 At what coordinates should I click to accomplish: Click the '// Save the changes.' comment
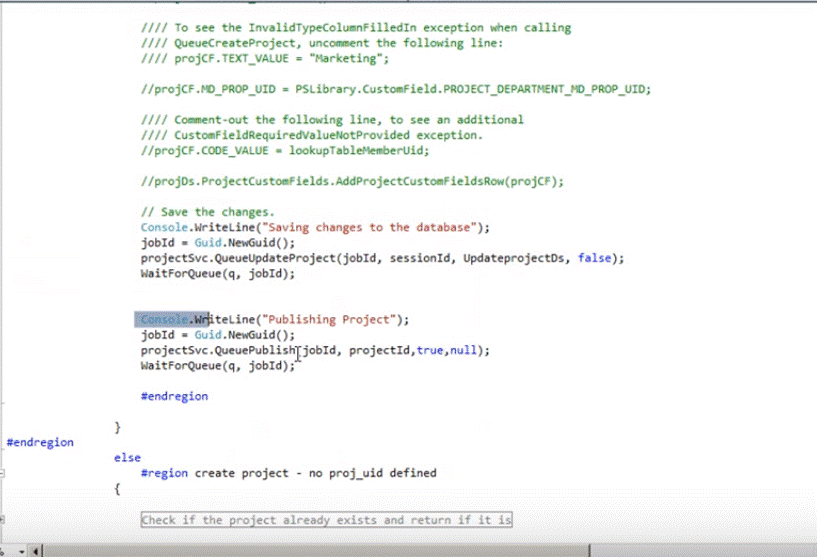207,212
